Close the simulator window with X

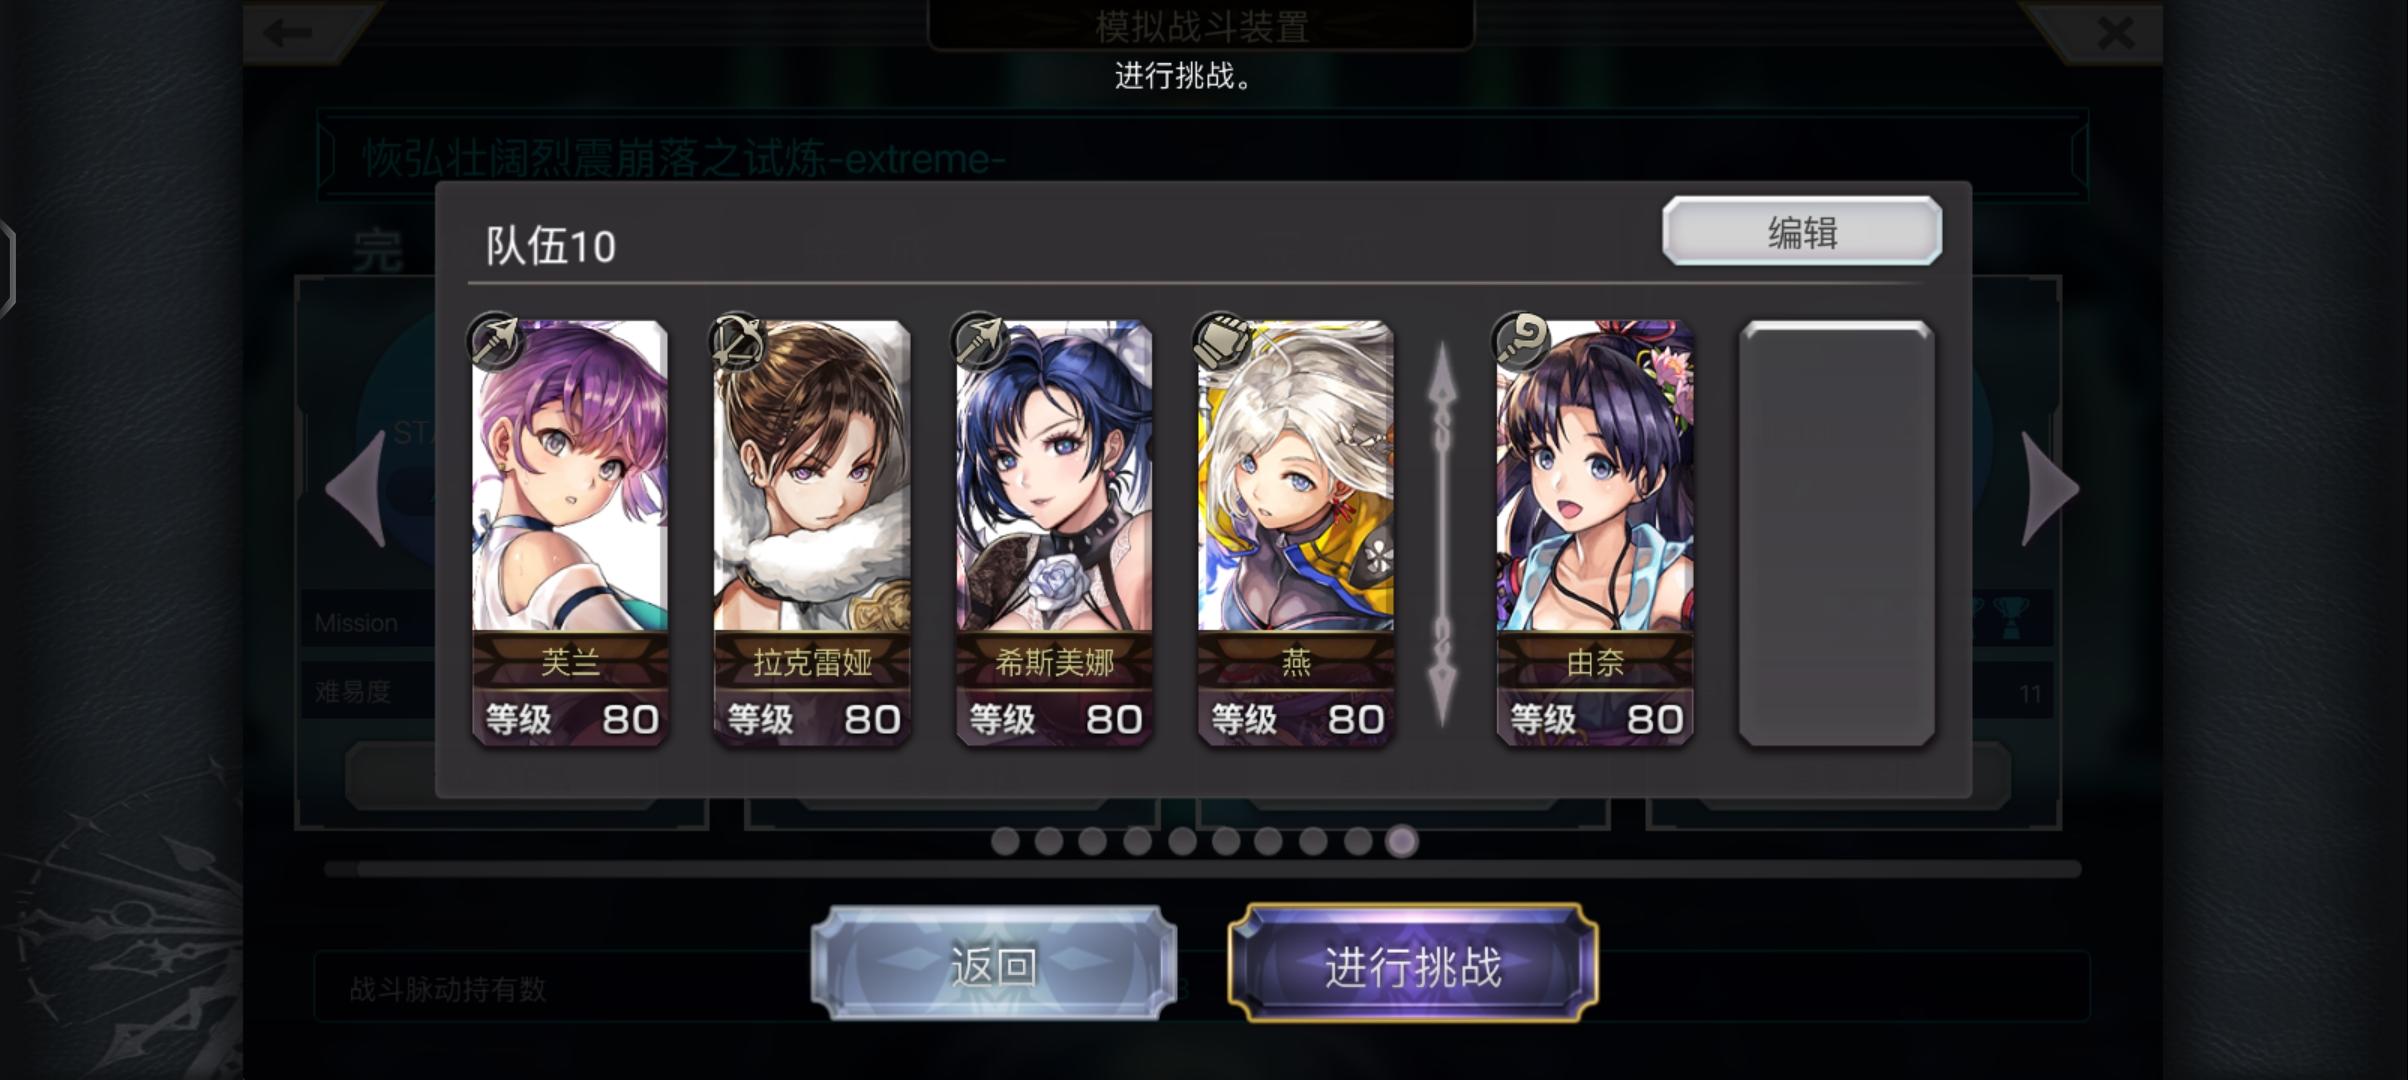coord(2116,32)
